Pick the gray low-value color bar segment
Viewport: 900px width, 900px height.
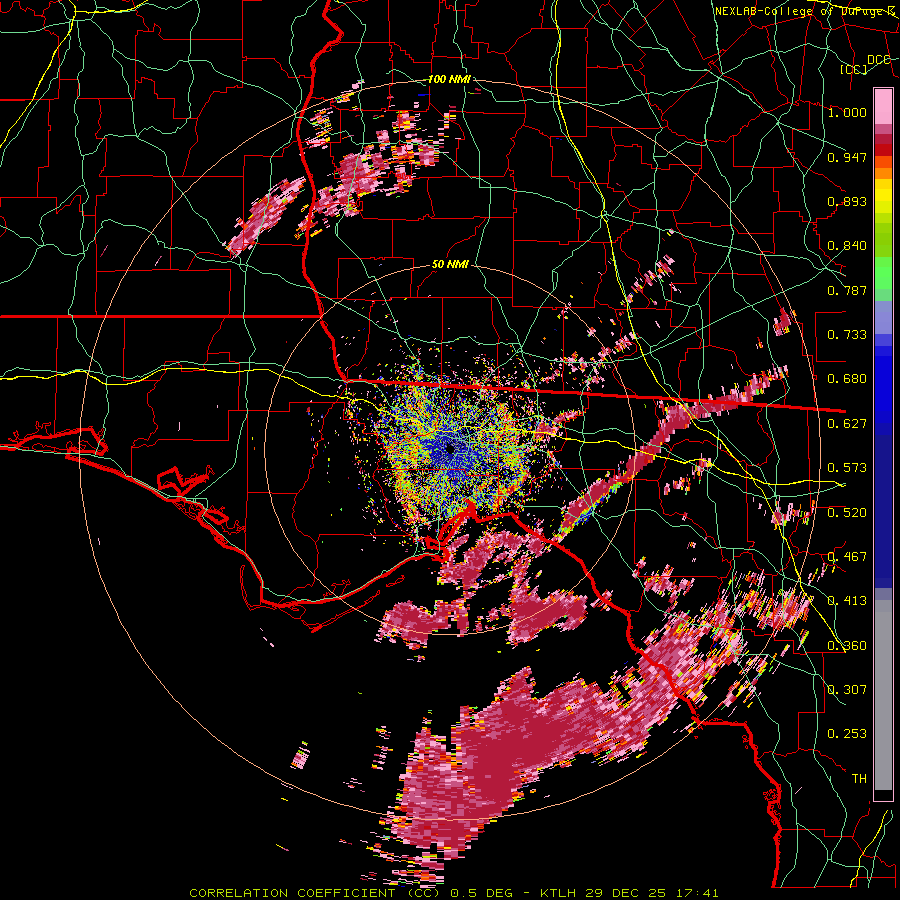(x=883, y=695)
